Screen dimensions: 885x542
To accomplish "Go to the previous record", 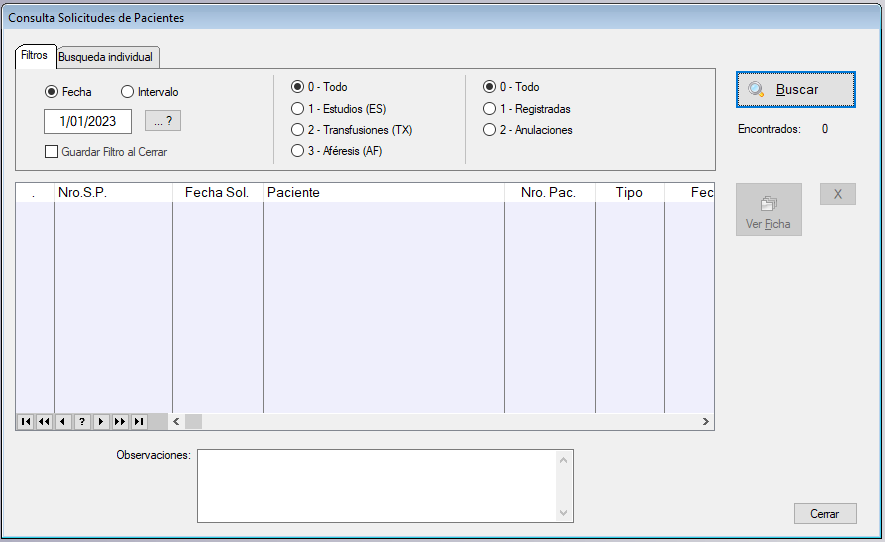I will coord(63,422).
